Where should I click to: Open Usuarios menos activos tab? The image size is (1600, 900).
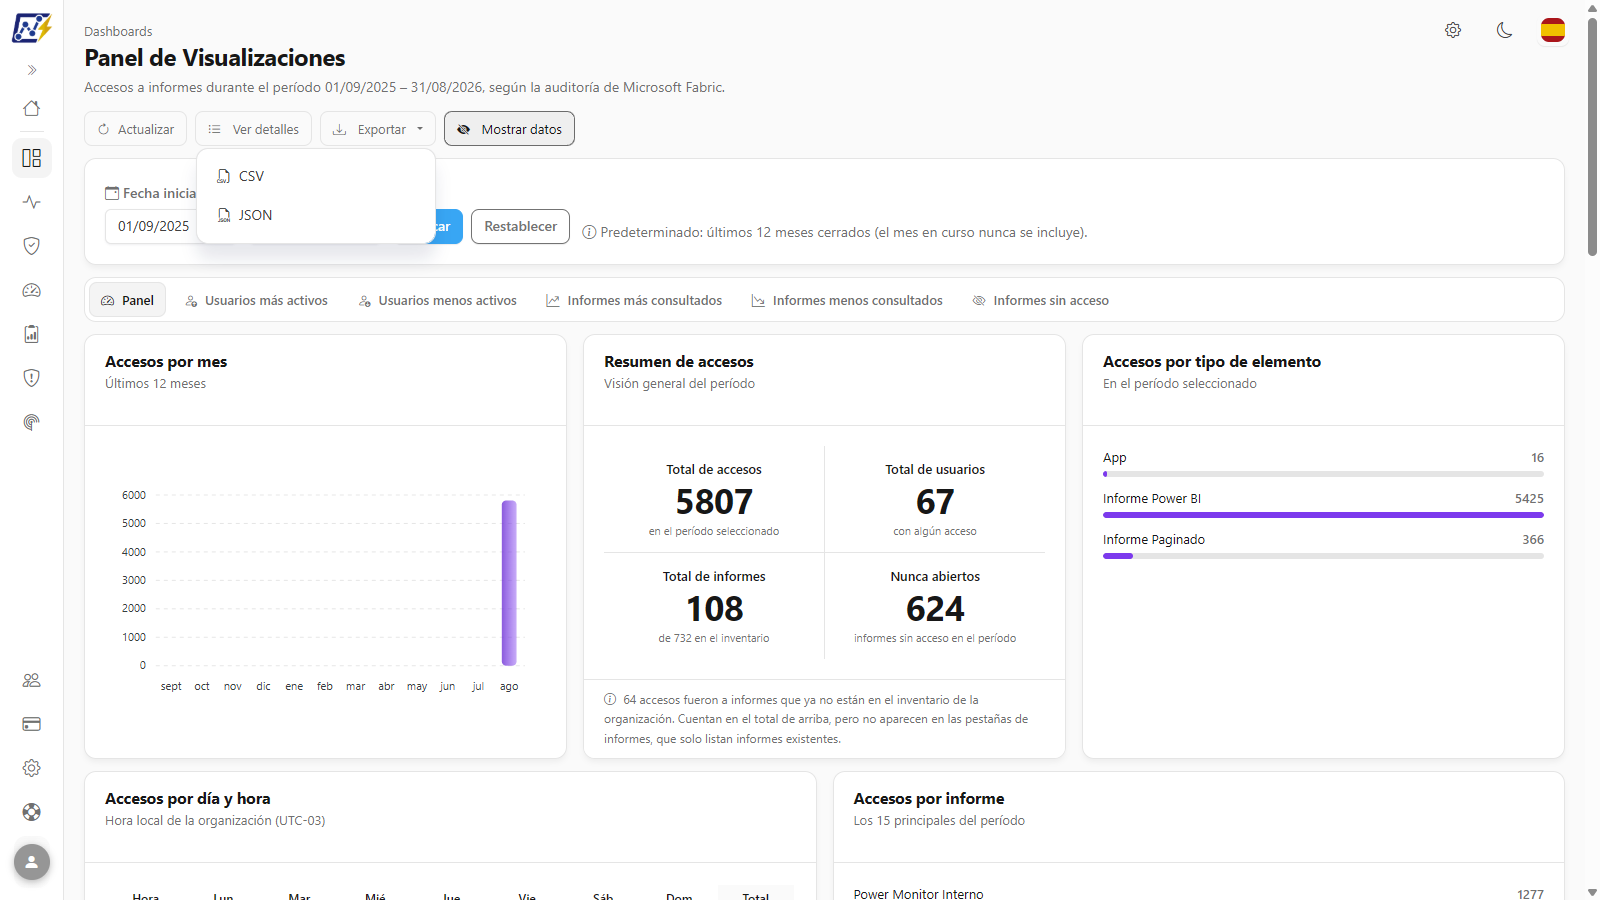coord(438,300)
